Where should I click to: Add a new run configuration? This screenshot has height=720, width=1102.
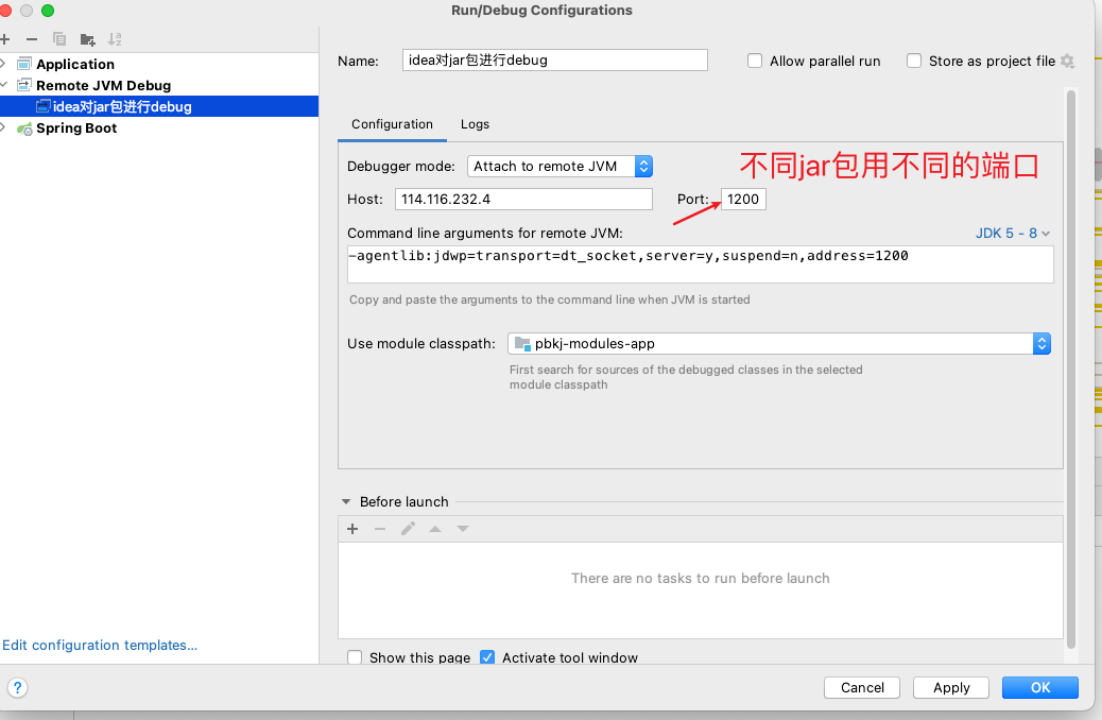pos(8,38)
